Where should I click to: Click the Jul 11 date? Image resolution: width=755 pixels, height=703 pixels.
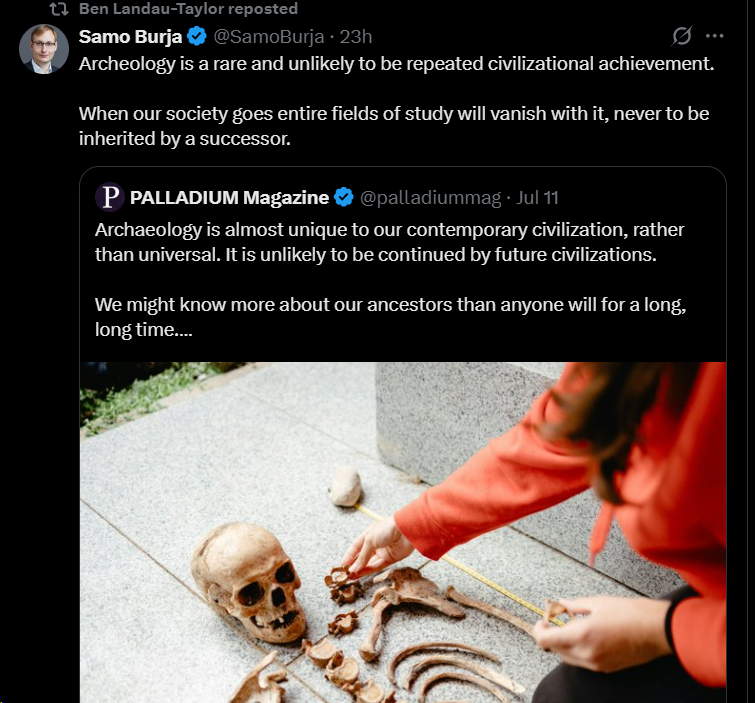coord(539,197)
